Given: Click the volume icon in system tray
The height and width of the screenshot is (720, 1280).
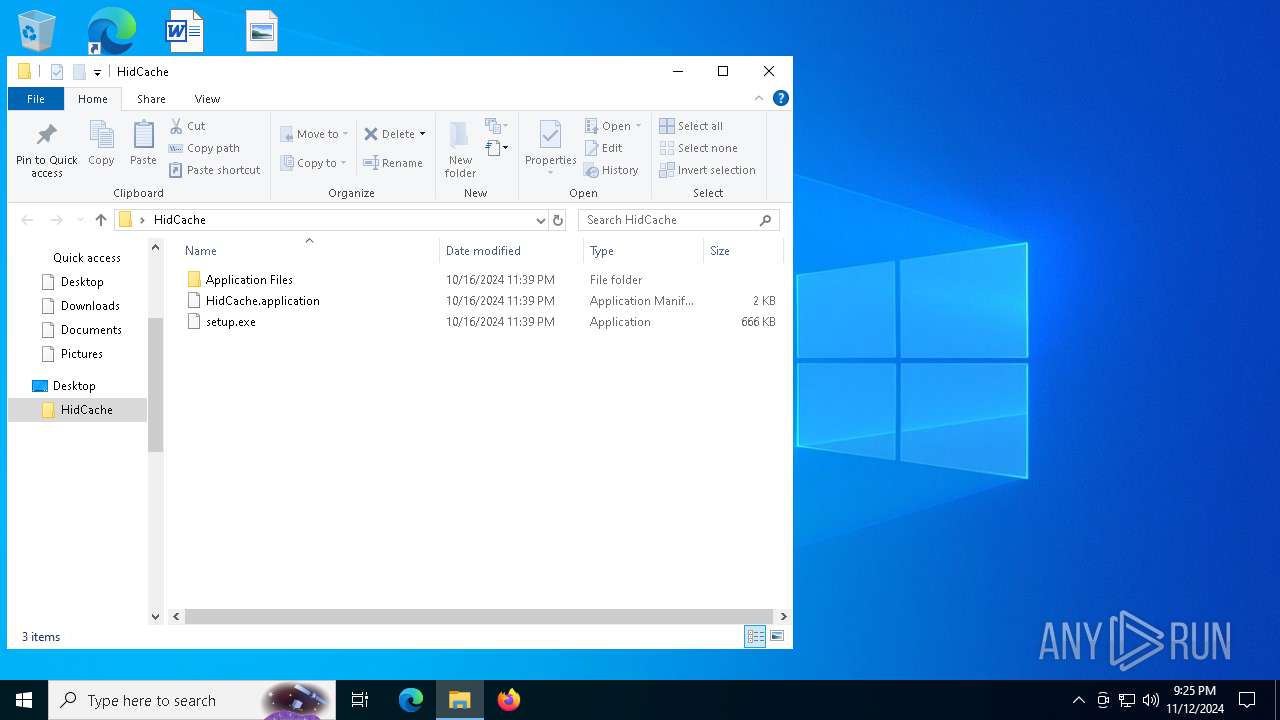Looking at the screenshot, I should point(1150,700).
